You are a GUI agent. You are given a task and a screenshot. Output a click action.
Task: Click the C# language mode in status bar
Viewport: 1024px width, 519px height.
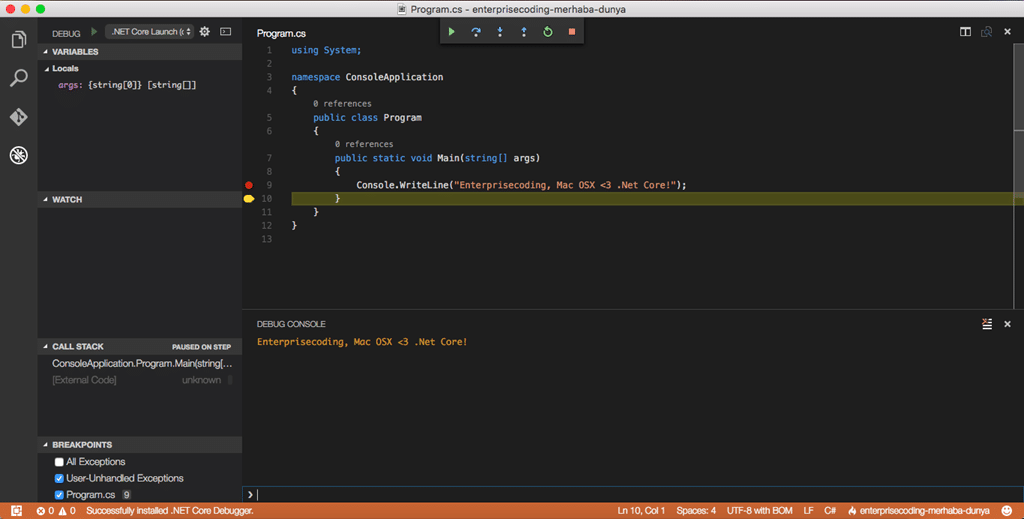click(x=830, y=511)
